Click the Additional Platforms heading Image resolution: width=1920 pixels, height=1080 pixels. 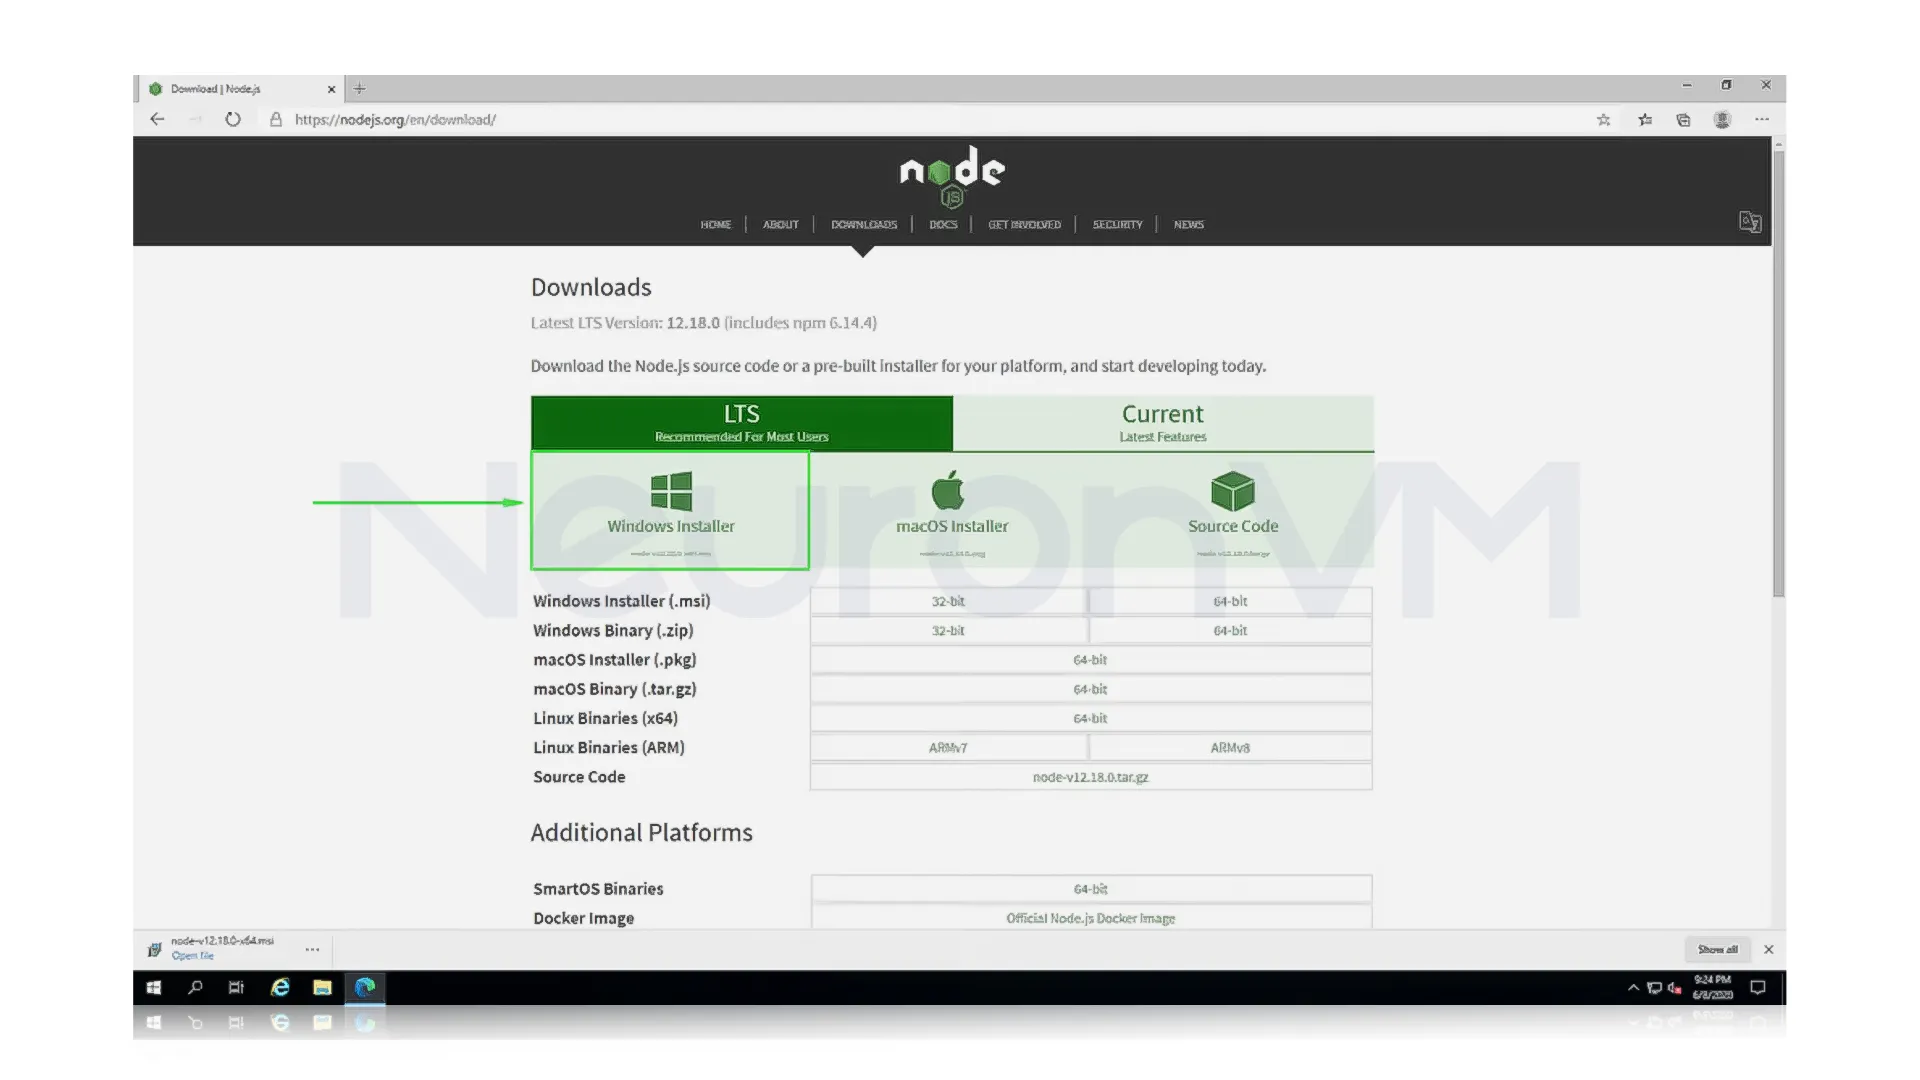coord(641,832)
